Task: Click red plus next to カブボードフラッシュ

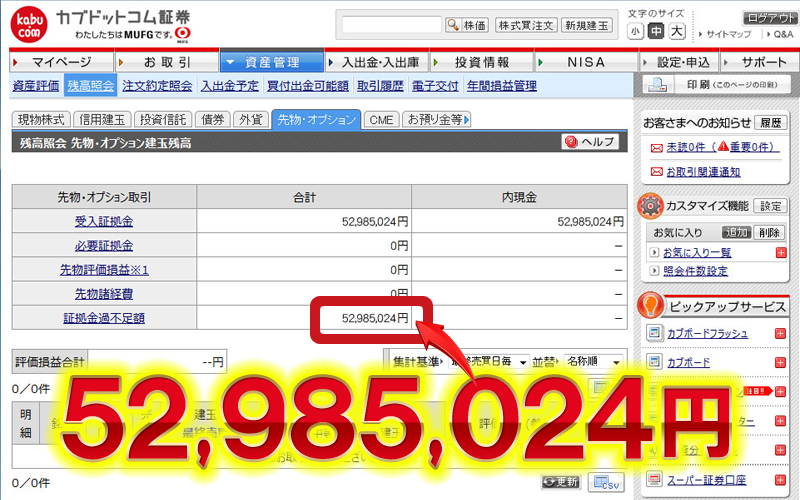Action: pyautogui.click(x=781, y=333)
